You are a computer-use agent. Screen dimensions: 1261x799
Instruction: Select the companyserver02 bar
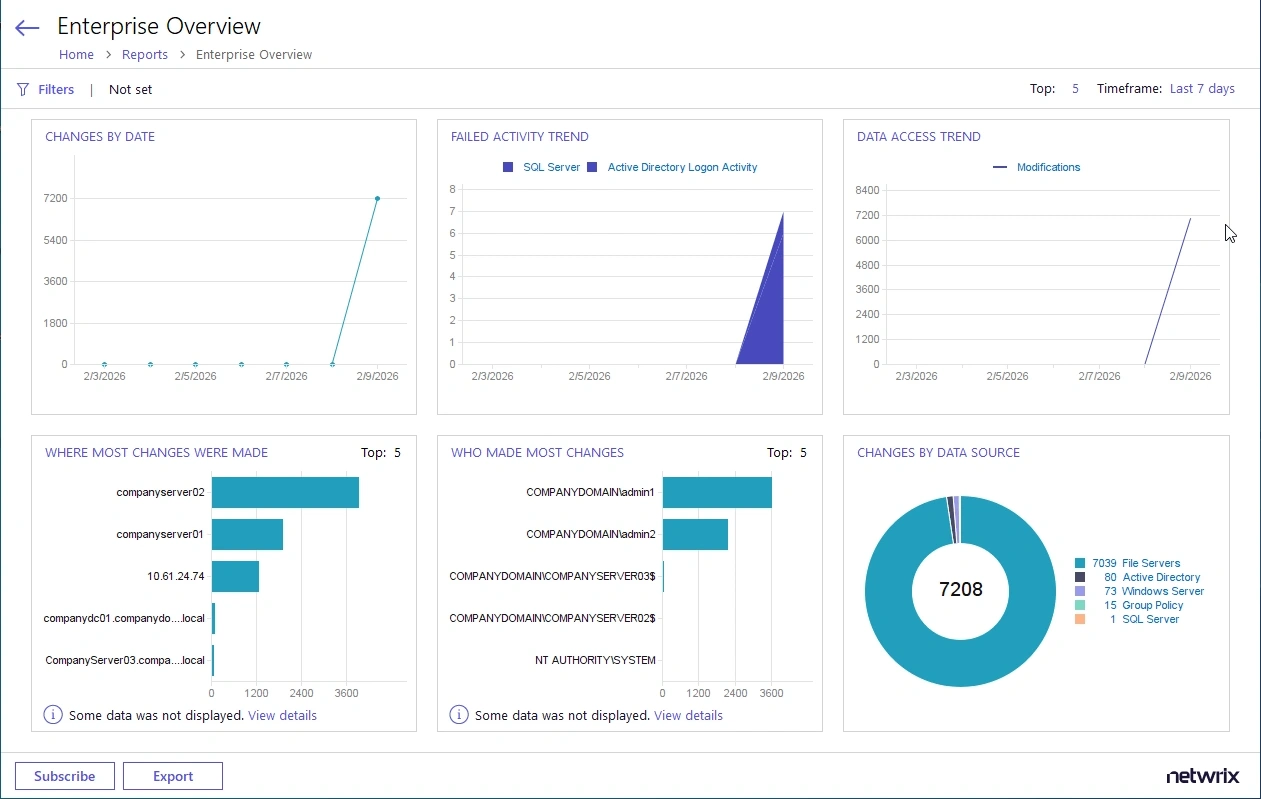click(x=285, y=492)
